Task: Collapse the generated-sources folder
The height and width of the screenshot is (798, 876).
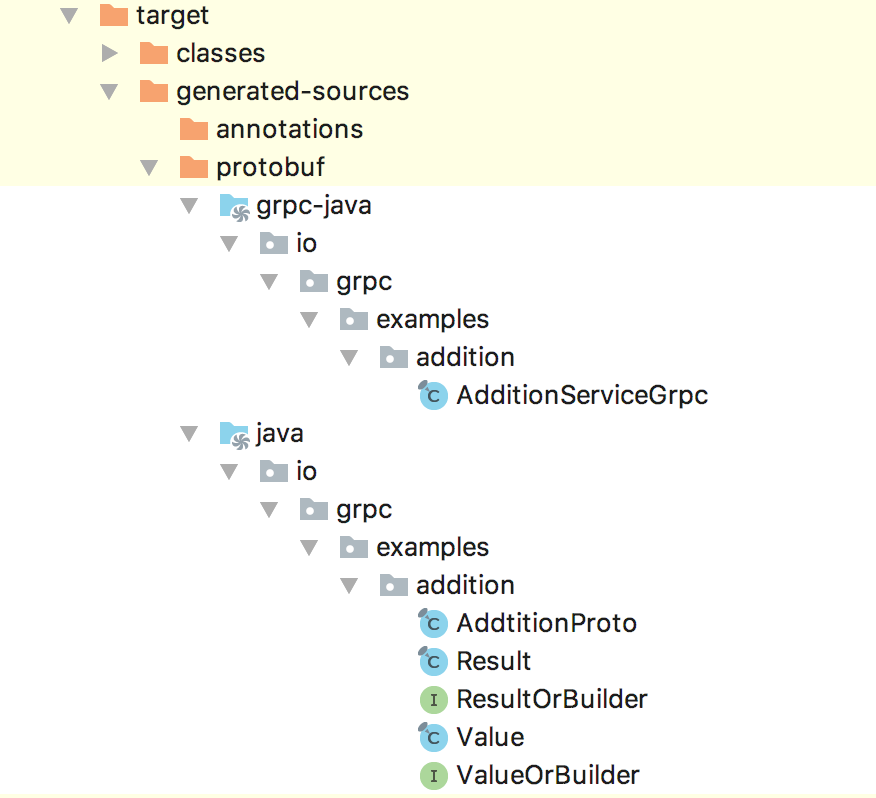Action: coord(110,92)
